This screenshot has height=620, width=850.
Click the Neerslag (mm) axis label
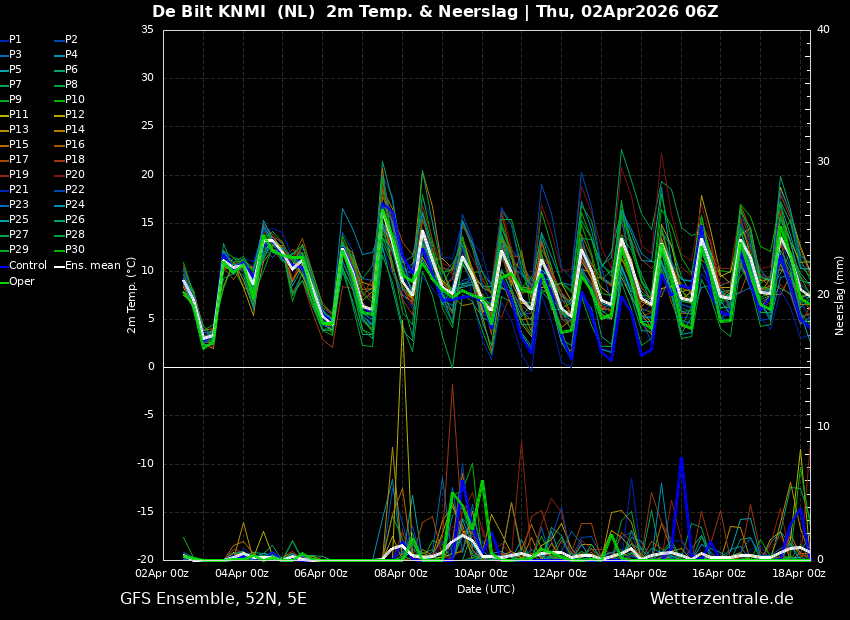tap(840, 295)
